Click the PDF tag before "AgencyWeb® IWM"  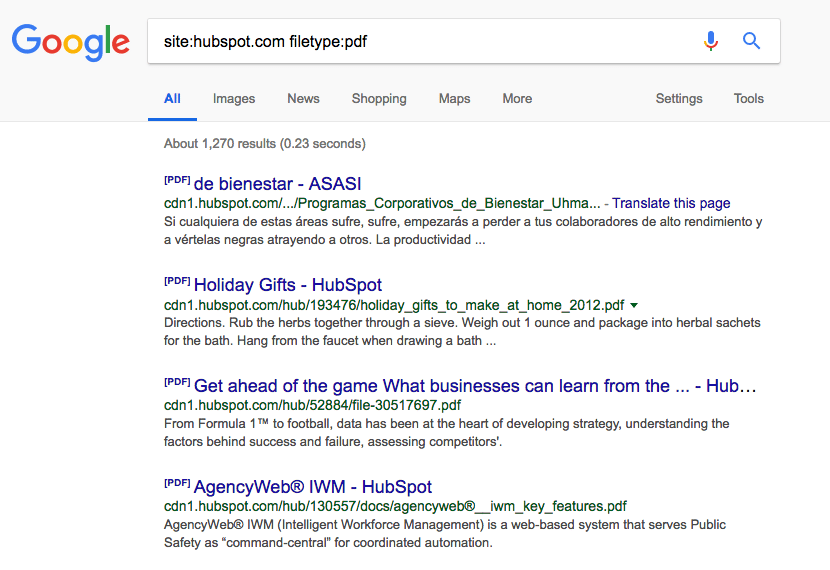coord(177,483)
